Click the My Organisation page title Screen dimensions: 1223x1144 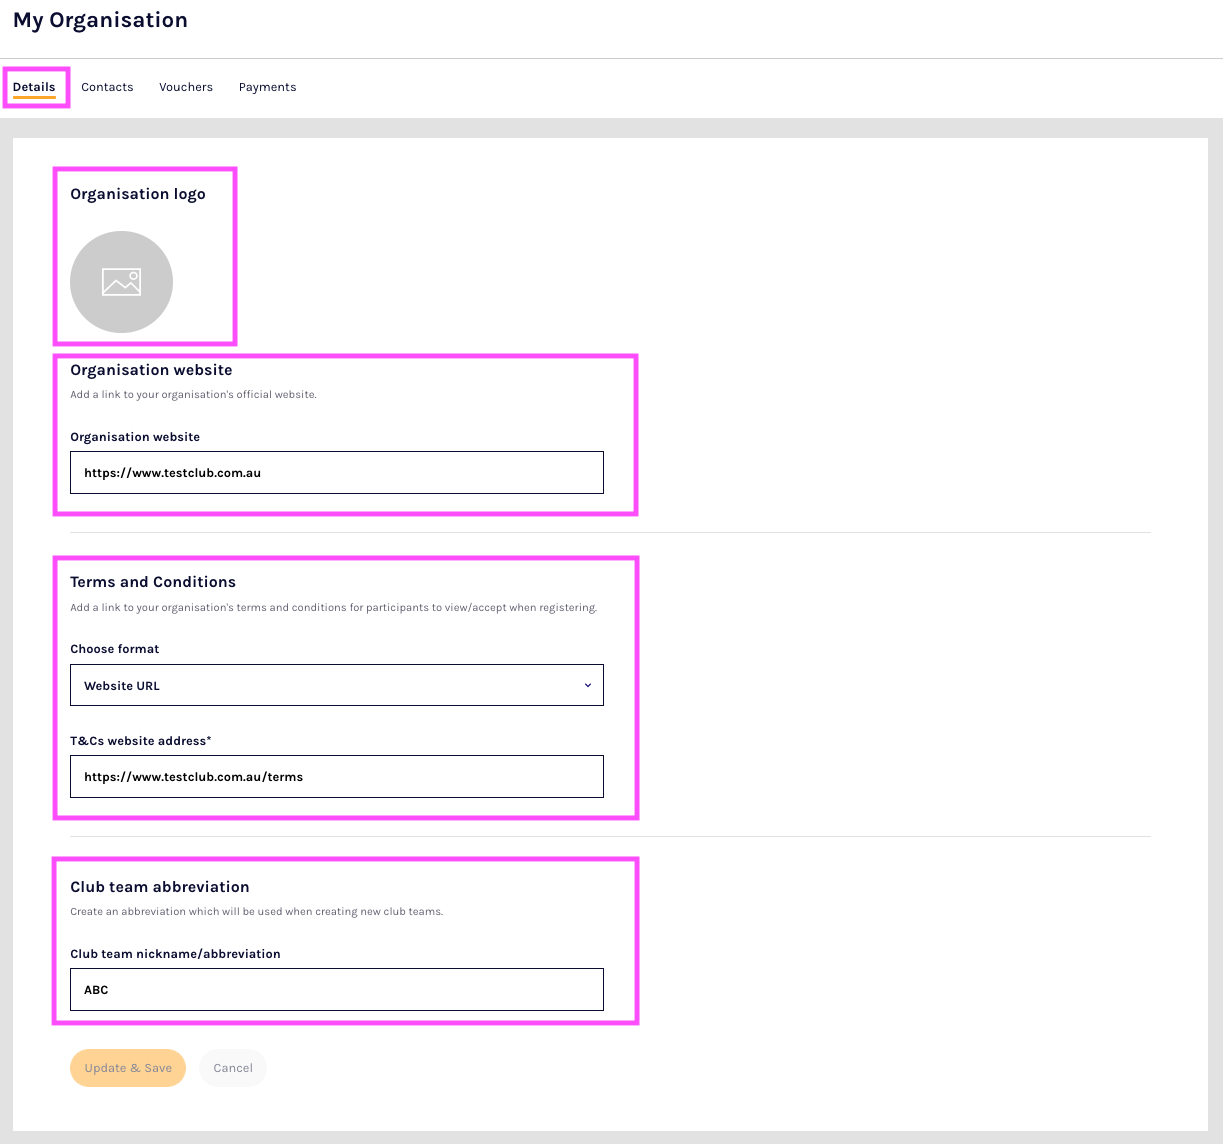click(x=100, y=20)
